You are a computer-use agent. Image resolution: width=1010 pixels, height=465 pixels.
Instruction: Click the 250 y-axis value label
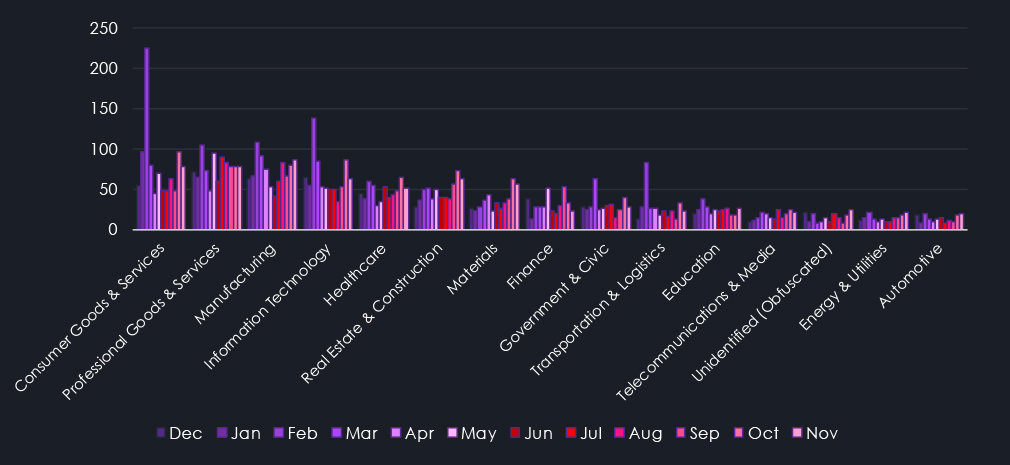click(103, 28)
